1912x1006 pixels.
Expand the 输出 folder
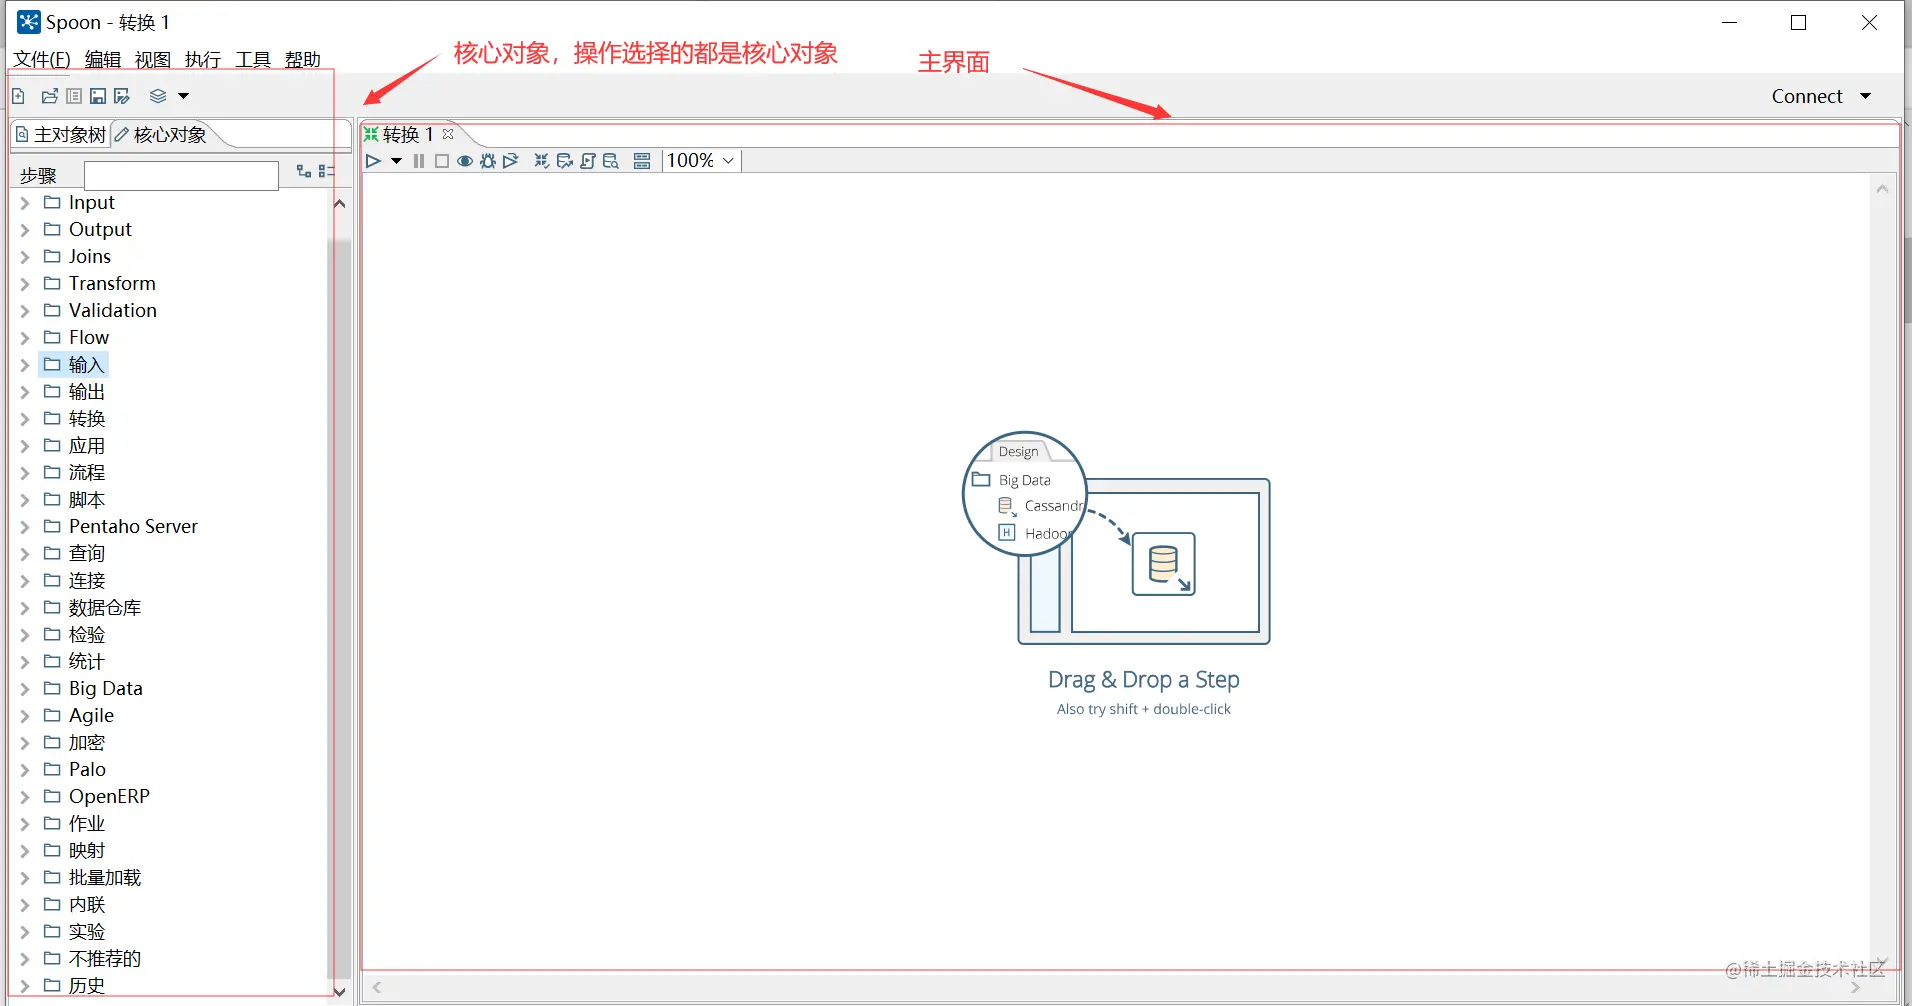click(25, 392)
